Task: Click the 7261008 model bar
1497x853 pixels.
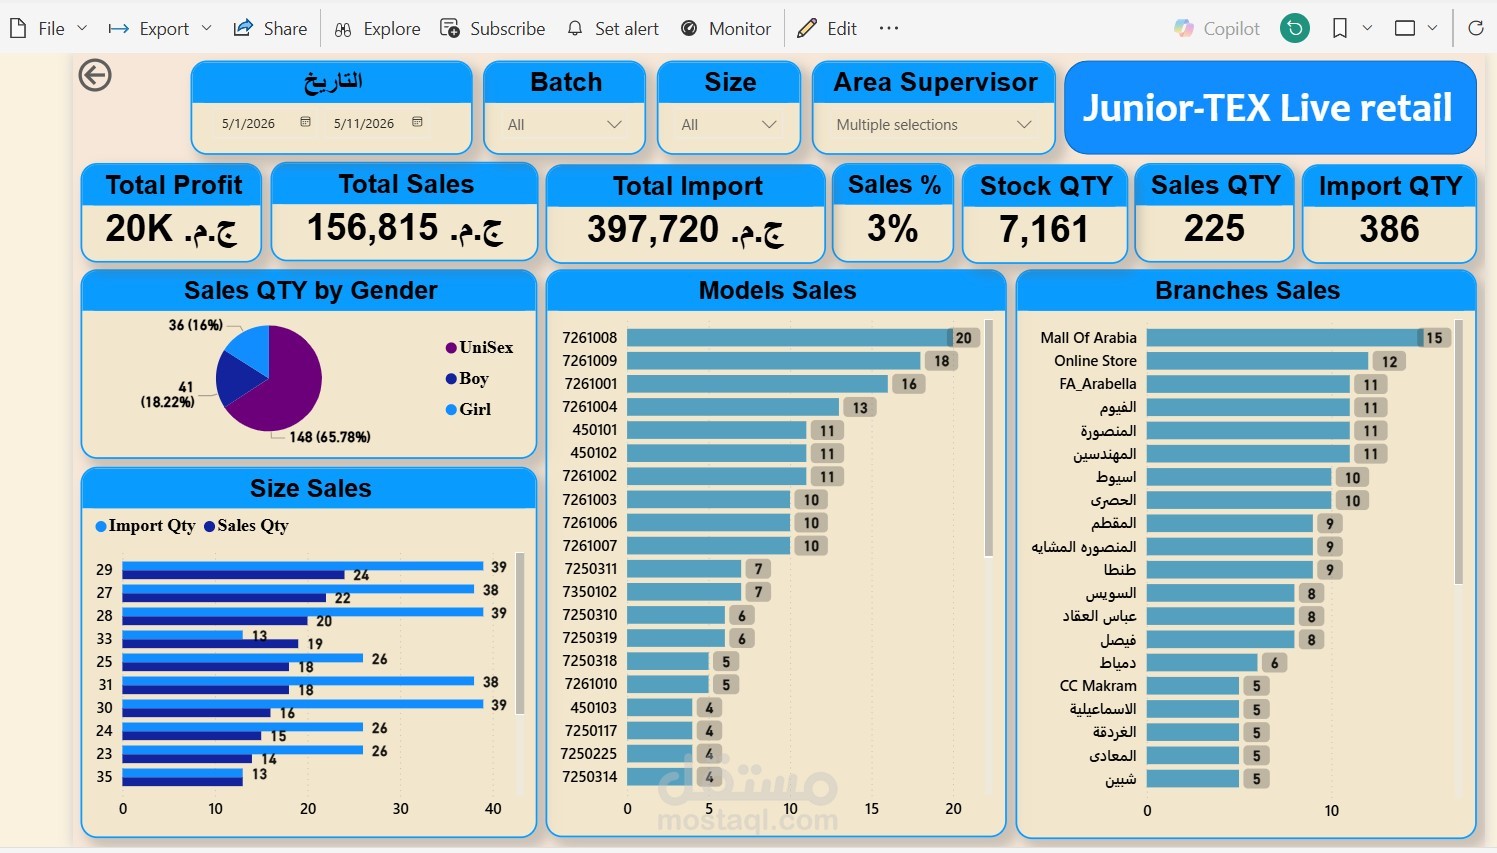Action: tap(788, 338)
